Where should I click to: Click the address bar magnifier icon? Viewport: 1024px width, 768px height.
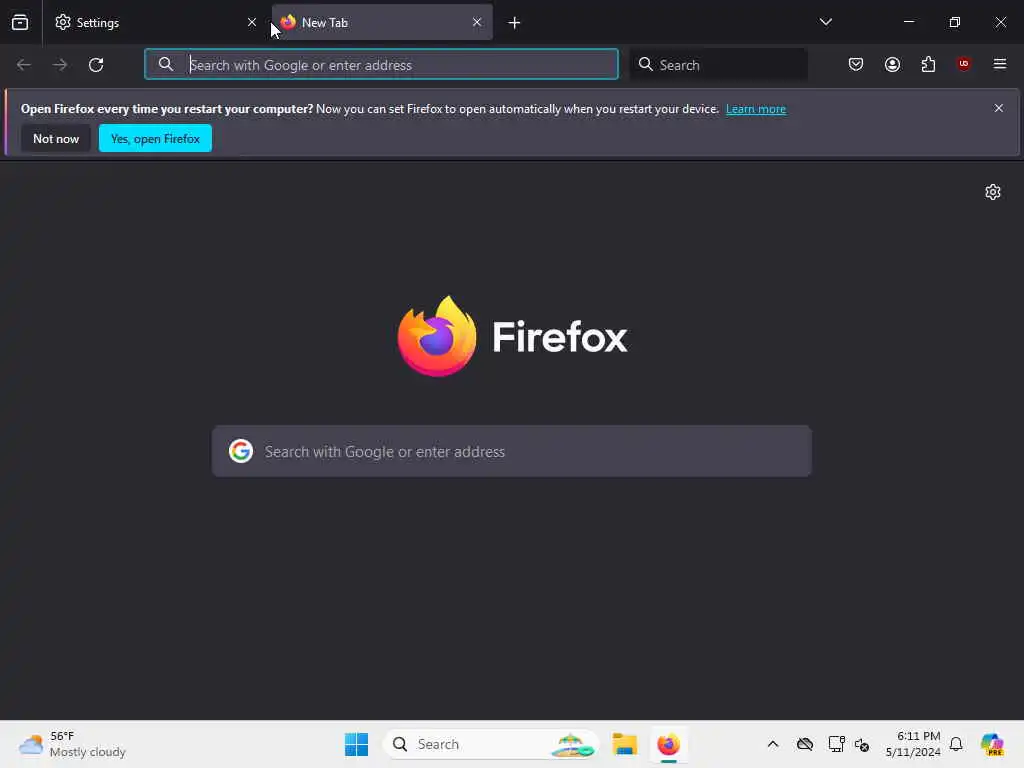click(166, 64)
